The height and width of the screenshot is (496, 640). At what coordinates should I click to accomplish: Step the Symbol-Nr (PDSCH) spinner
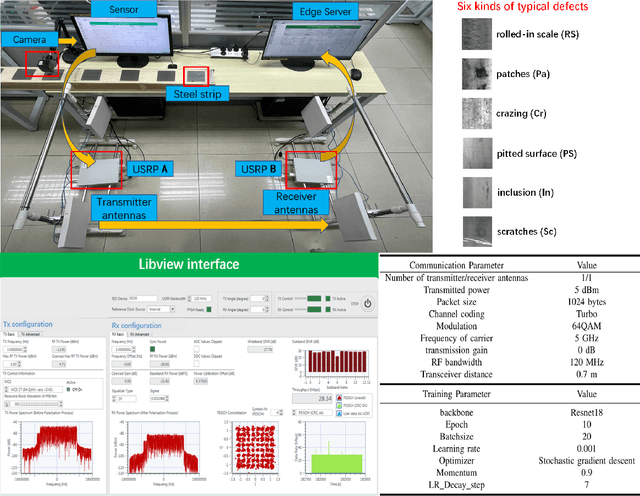(x=281, y=413)
